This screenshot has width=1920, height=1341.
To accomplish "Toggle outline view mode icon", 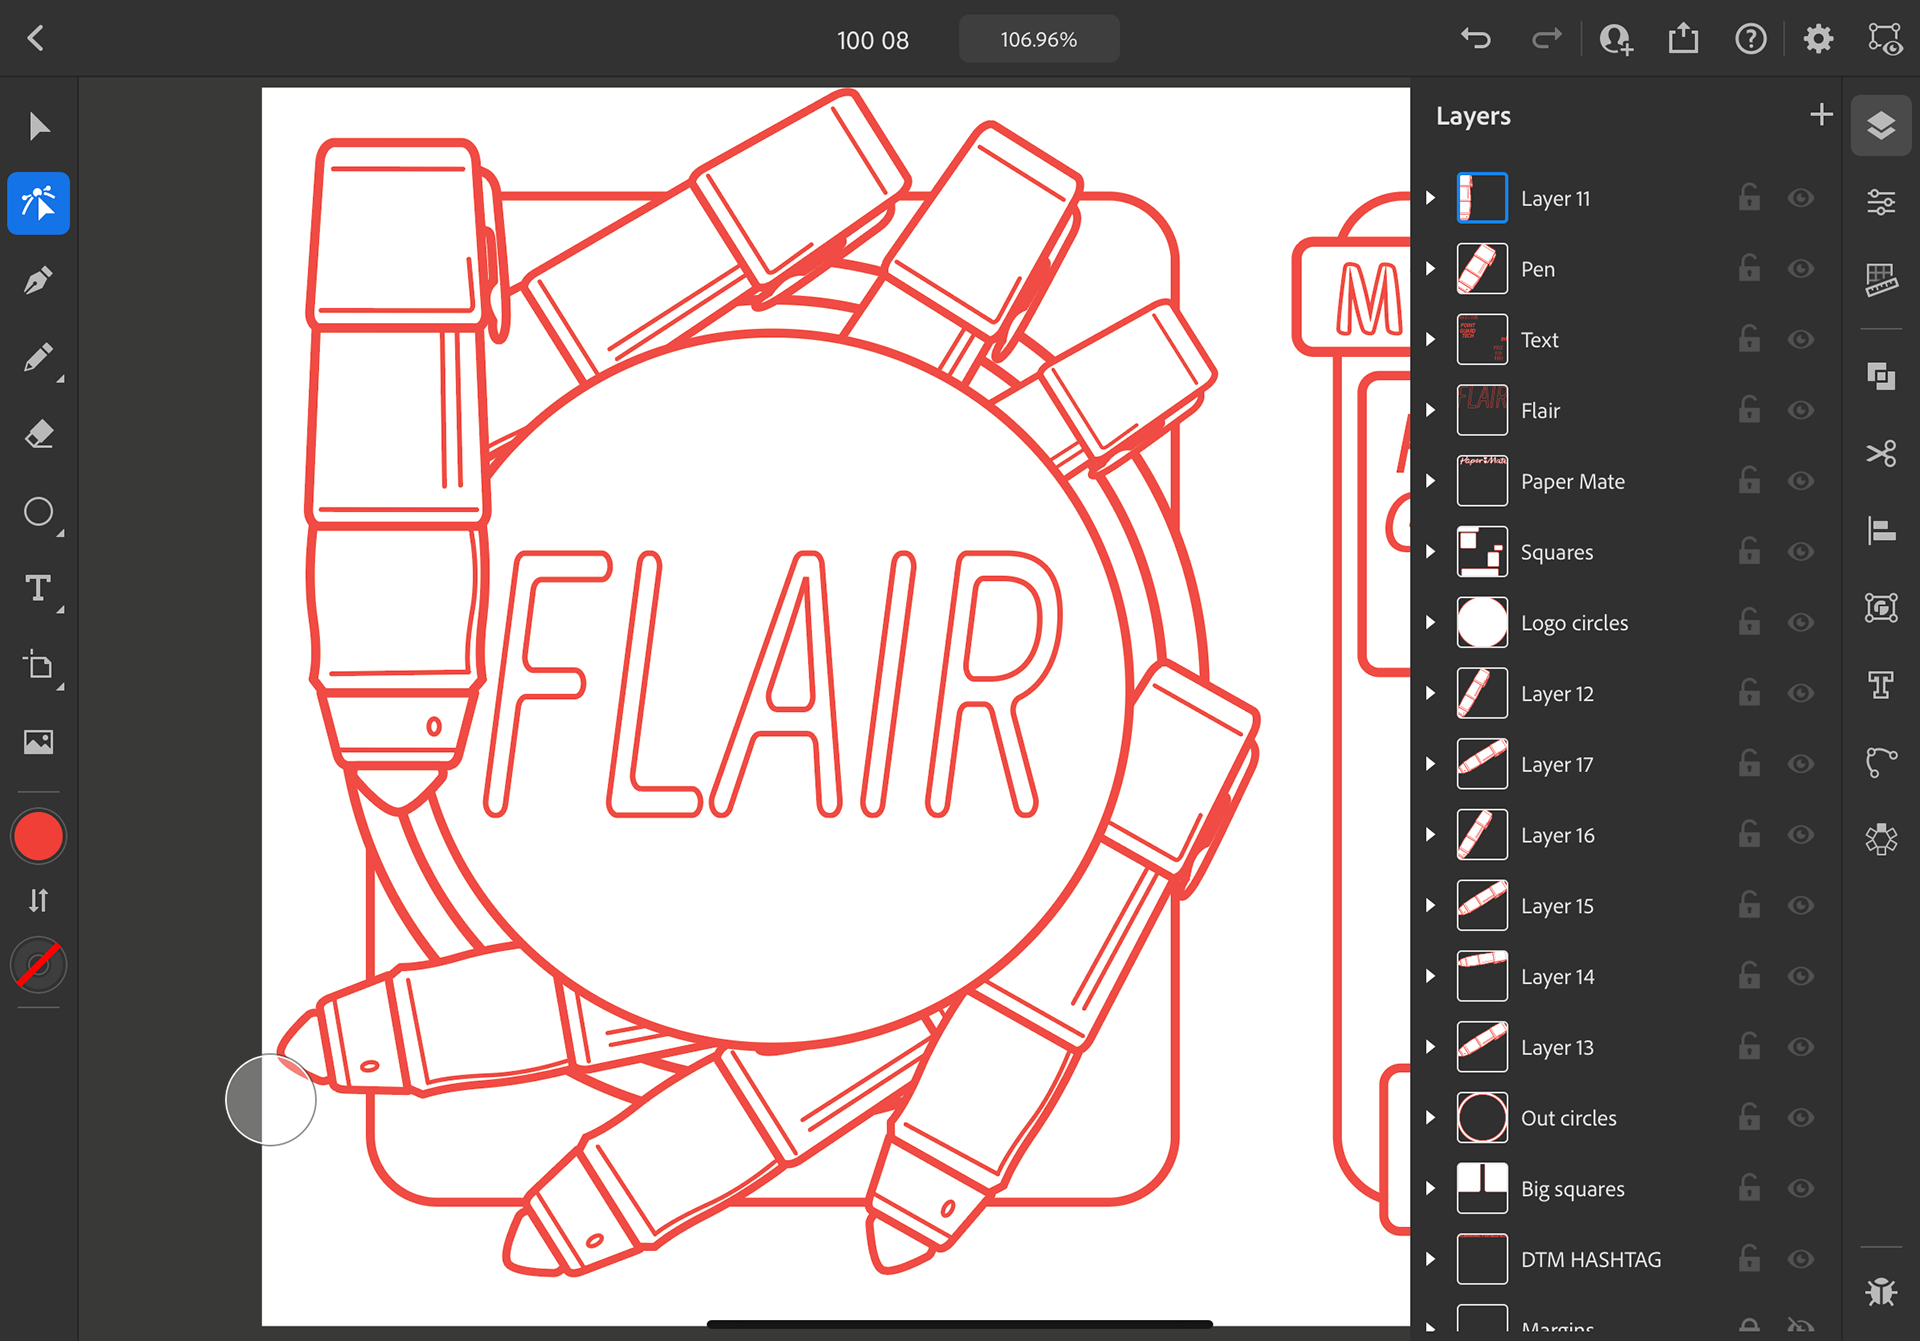I will point(1885,39).
